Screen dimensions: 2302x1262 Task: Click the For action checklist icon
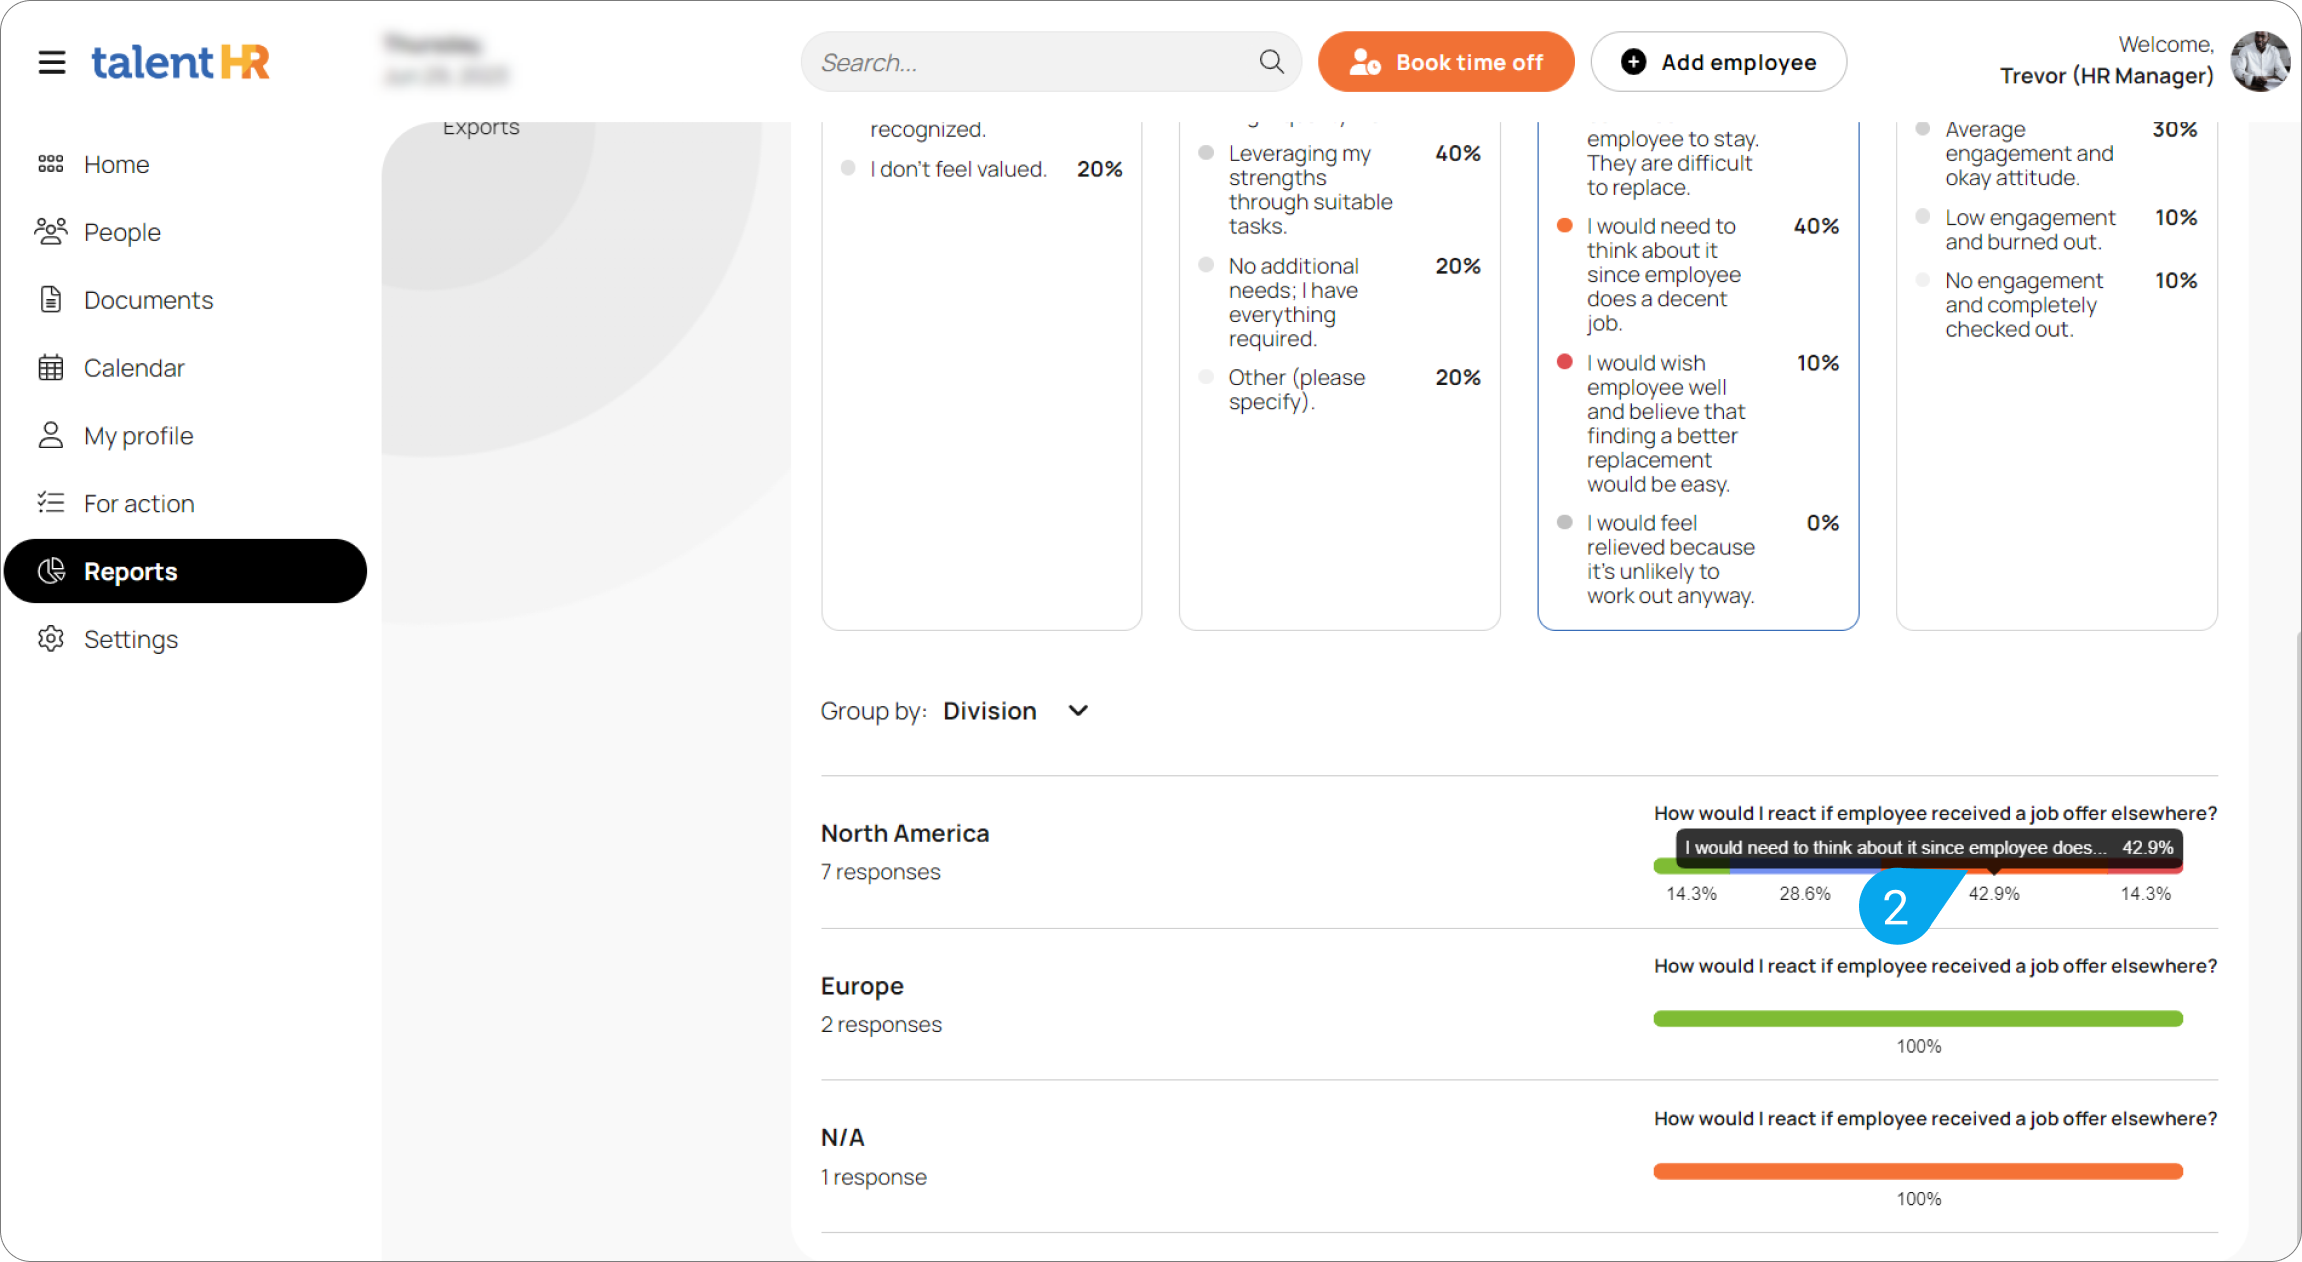pos(51,503)
